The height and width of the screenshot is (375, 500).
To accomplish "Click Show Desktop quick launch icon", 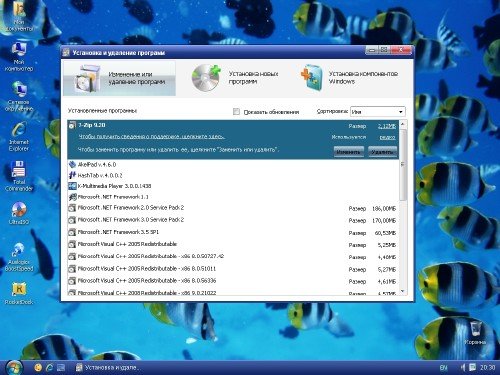I will pos(61,367).
